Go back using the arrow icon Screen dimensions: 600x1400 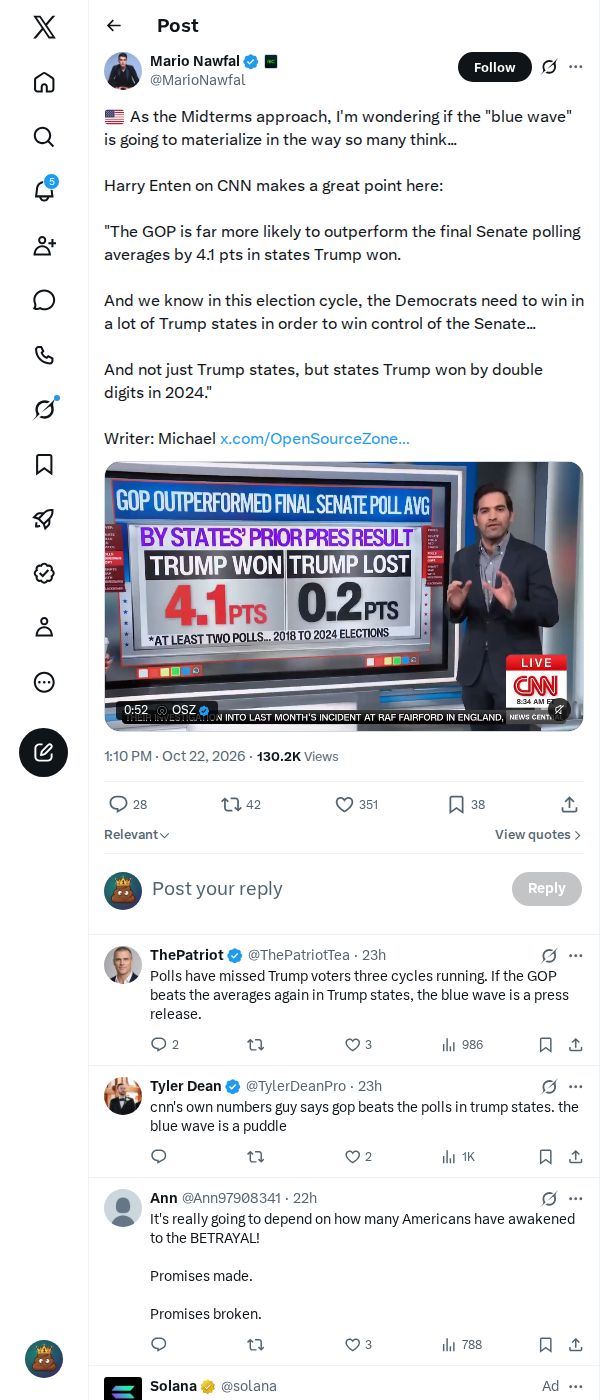[114, 26]
